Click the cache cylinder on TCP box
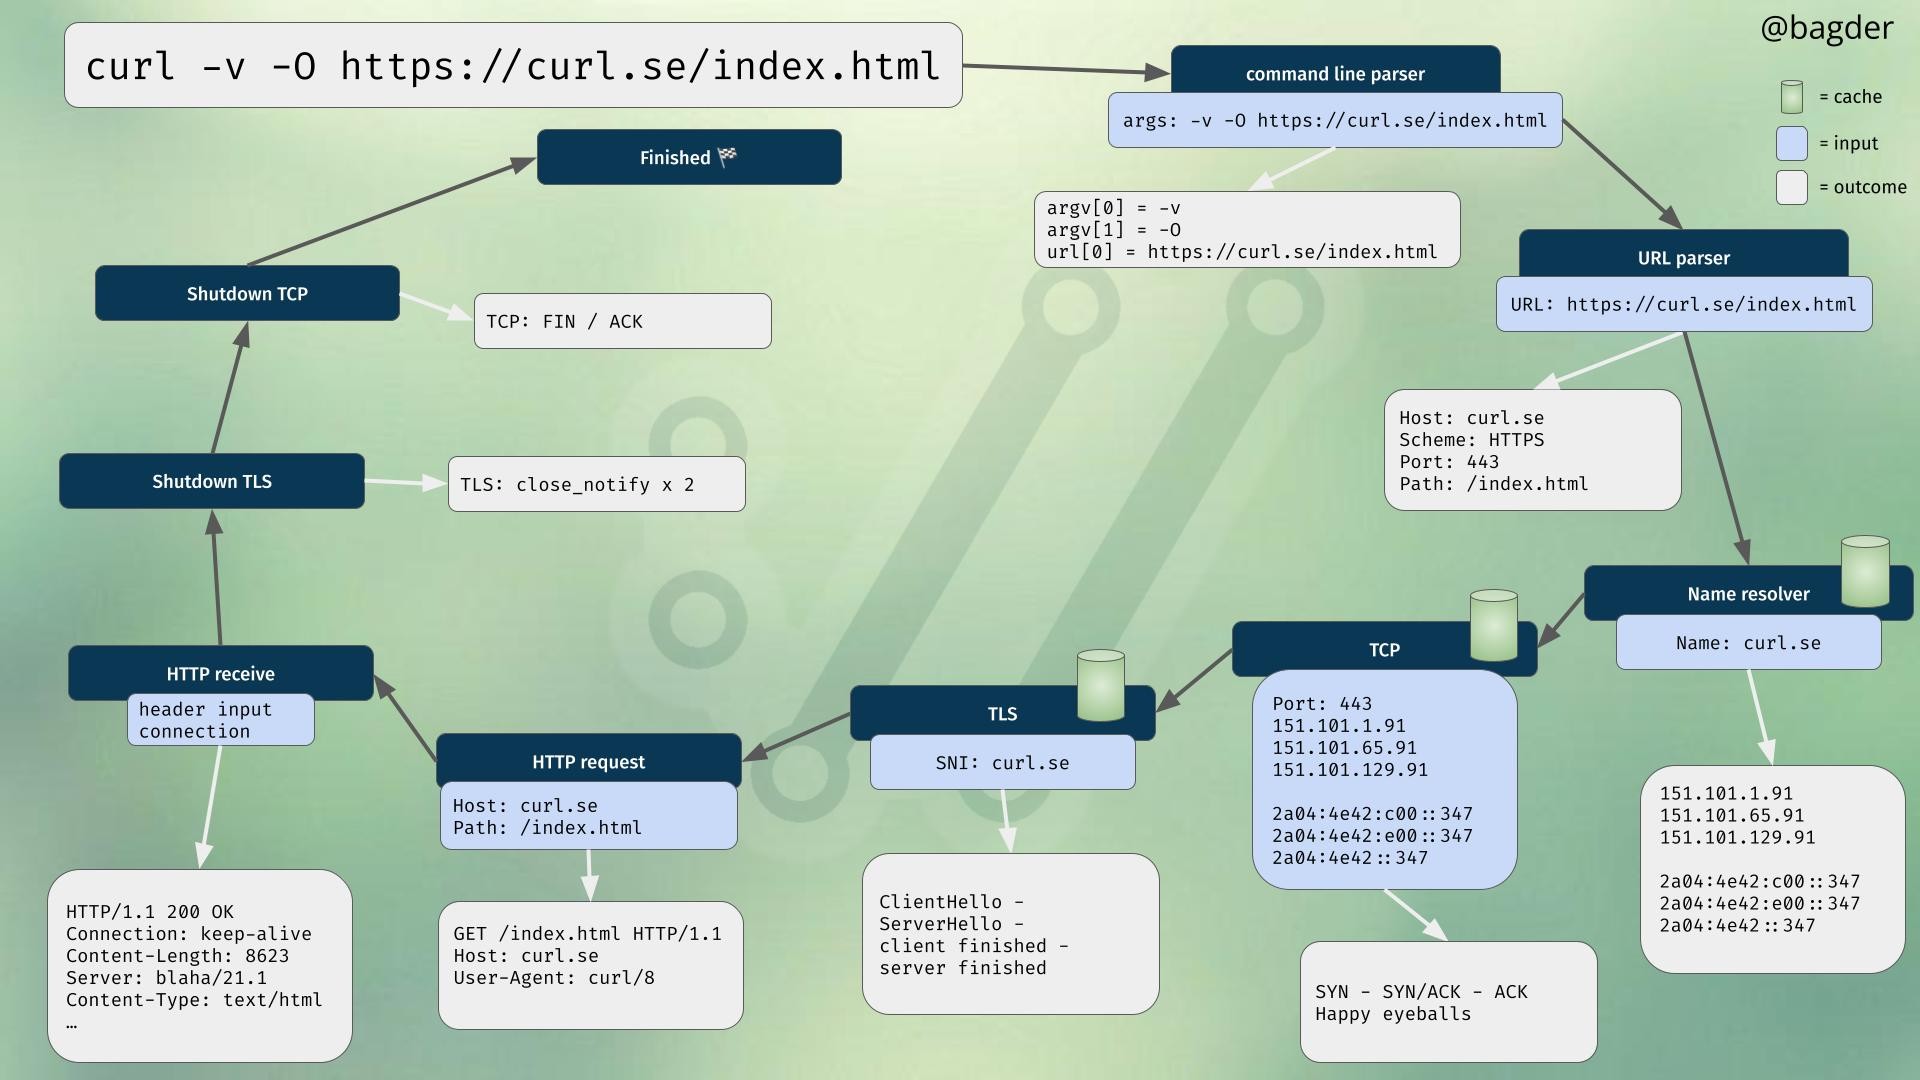The image size is (1920, 1080). pyautogui.click(x=1493, y=625)
